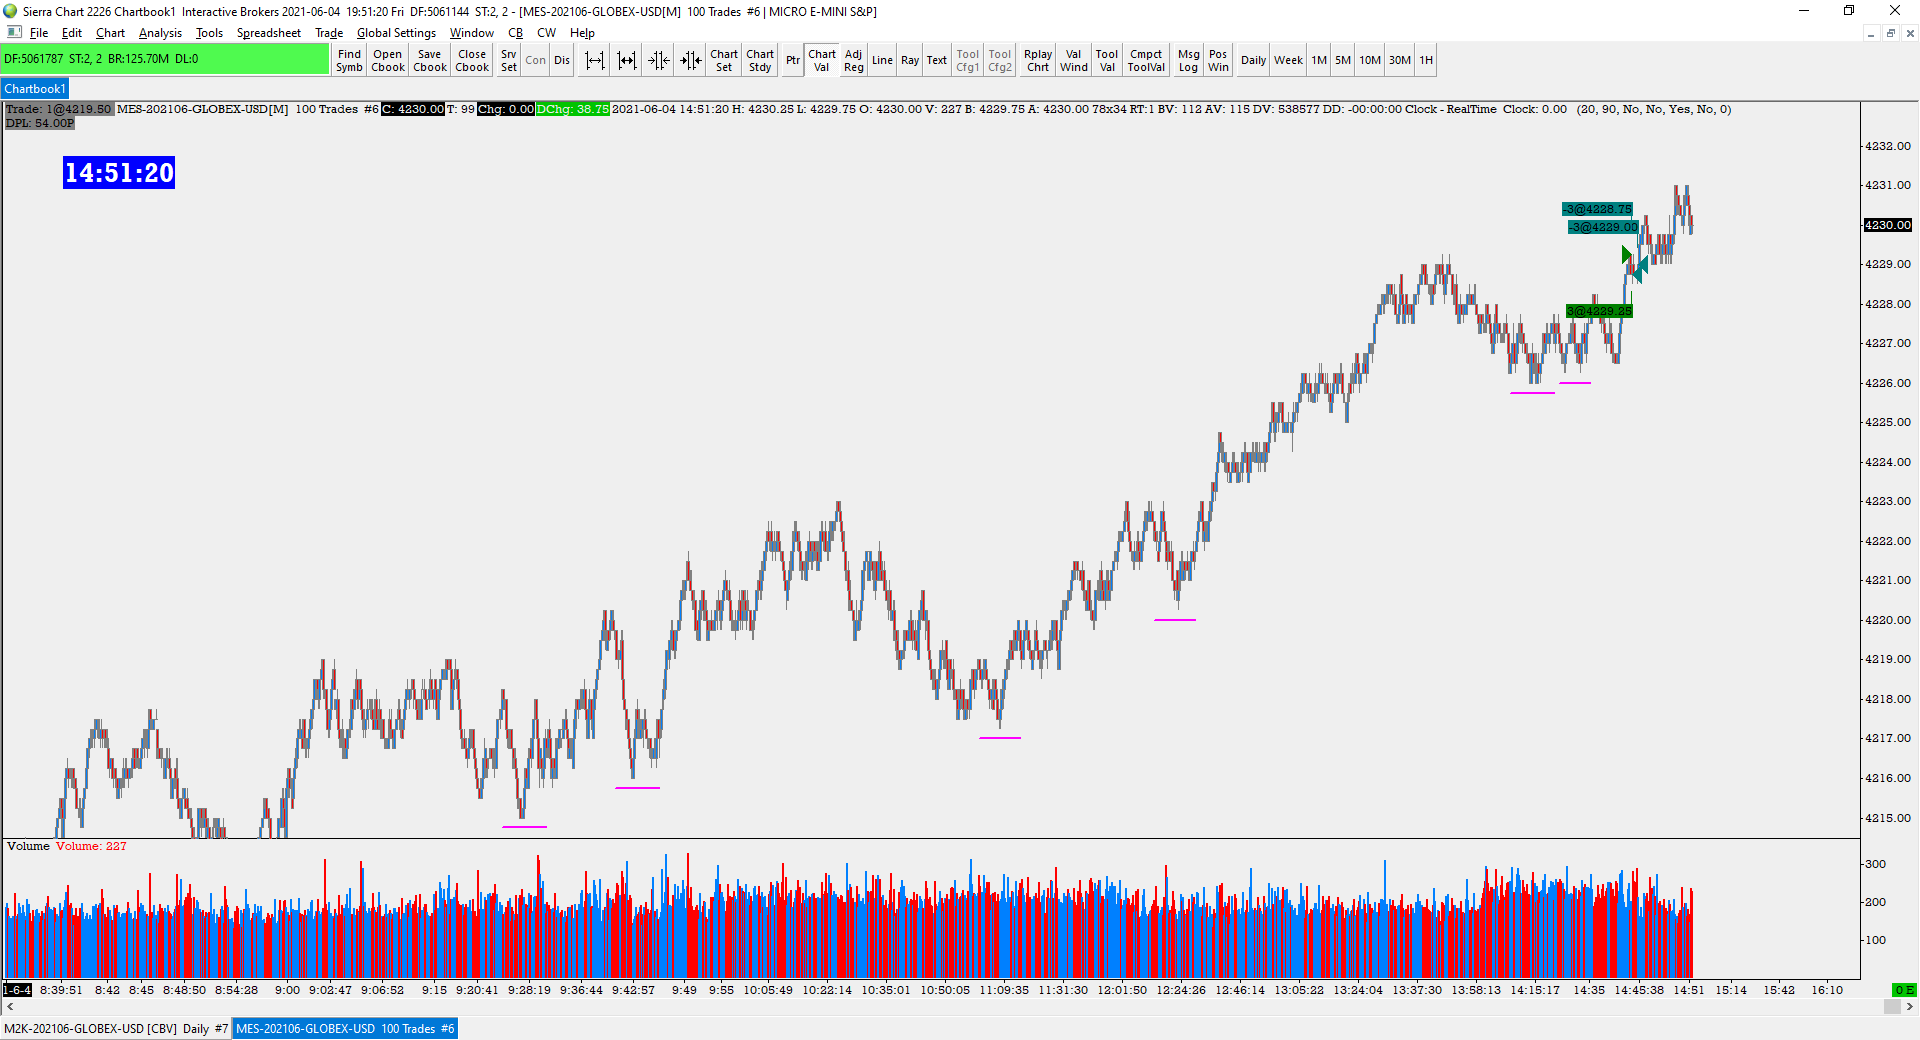This screenshot has width=1920, height=1040.
Task: Set timeframe to 30M
Action: [1400, 60]
